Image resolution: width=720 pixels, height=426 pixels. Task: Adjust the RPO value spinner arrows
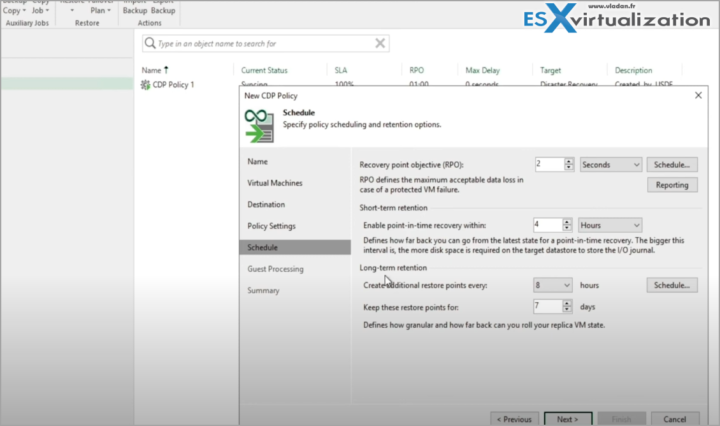[x=569, y=164]
